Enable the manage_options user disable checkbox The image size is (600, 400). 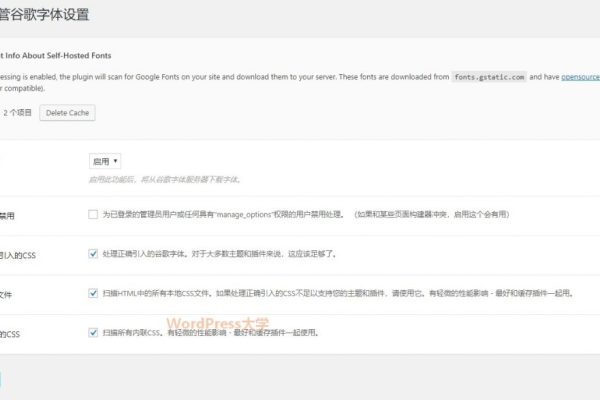[x=93, y=214]
